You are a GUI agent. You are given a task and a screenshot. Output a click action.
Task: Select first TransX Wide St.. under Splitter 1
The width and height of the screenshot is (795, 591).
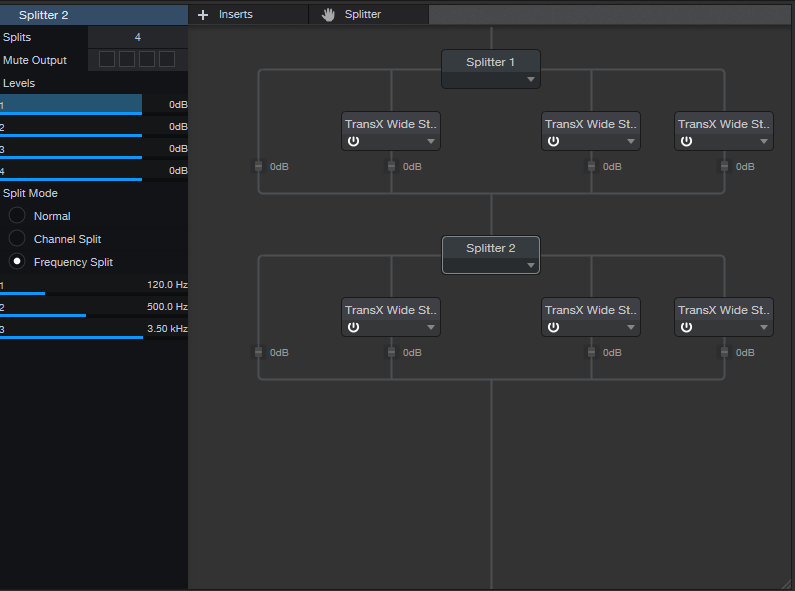391,124
